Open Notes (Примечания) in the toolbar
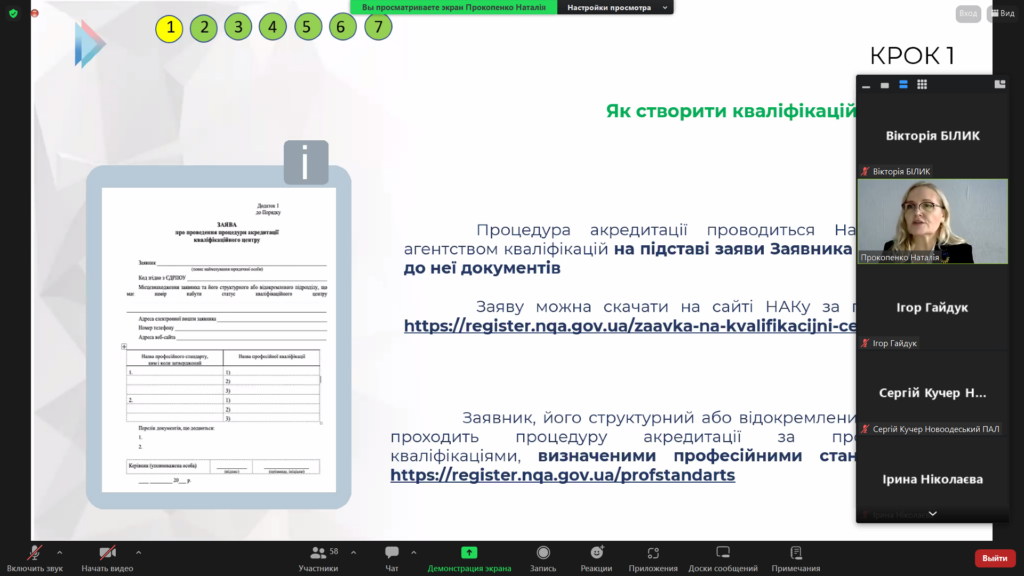Screen dimensions: 1024x576 796,557
